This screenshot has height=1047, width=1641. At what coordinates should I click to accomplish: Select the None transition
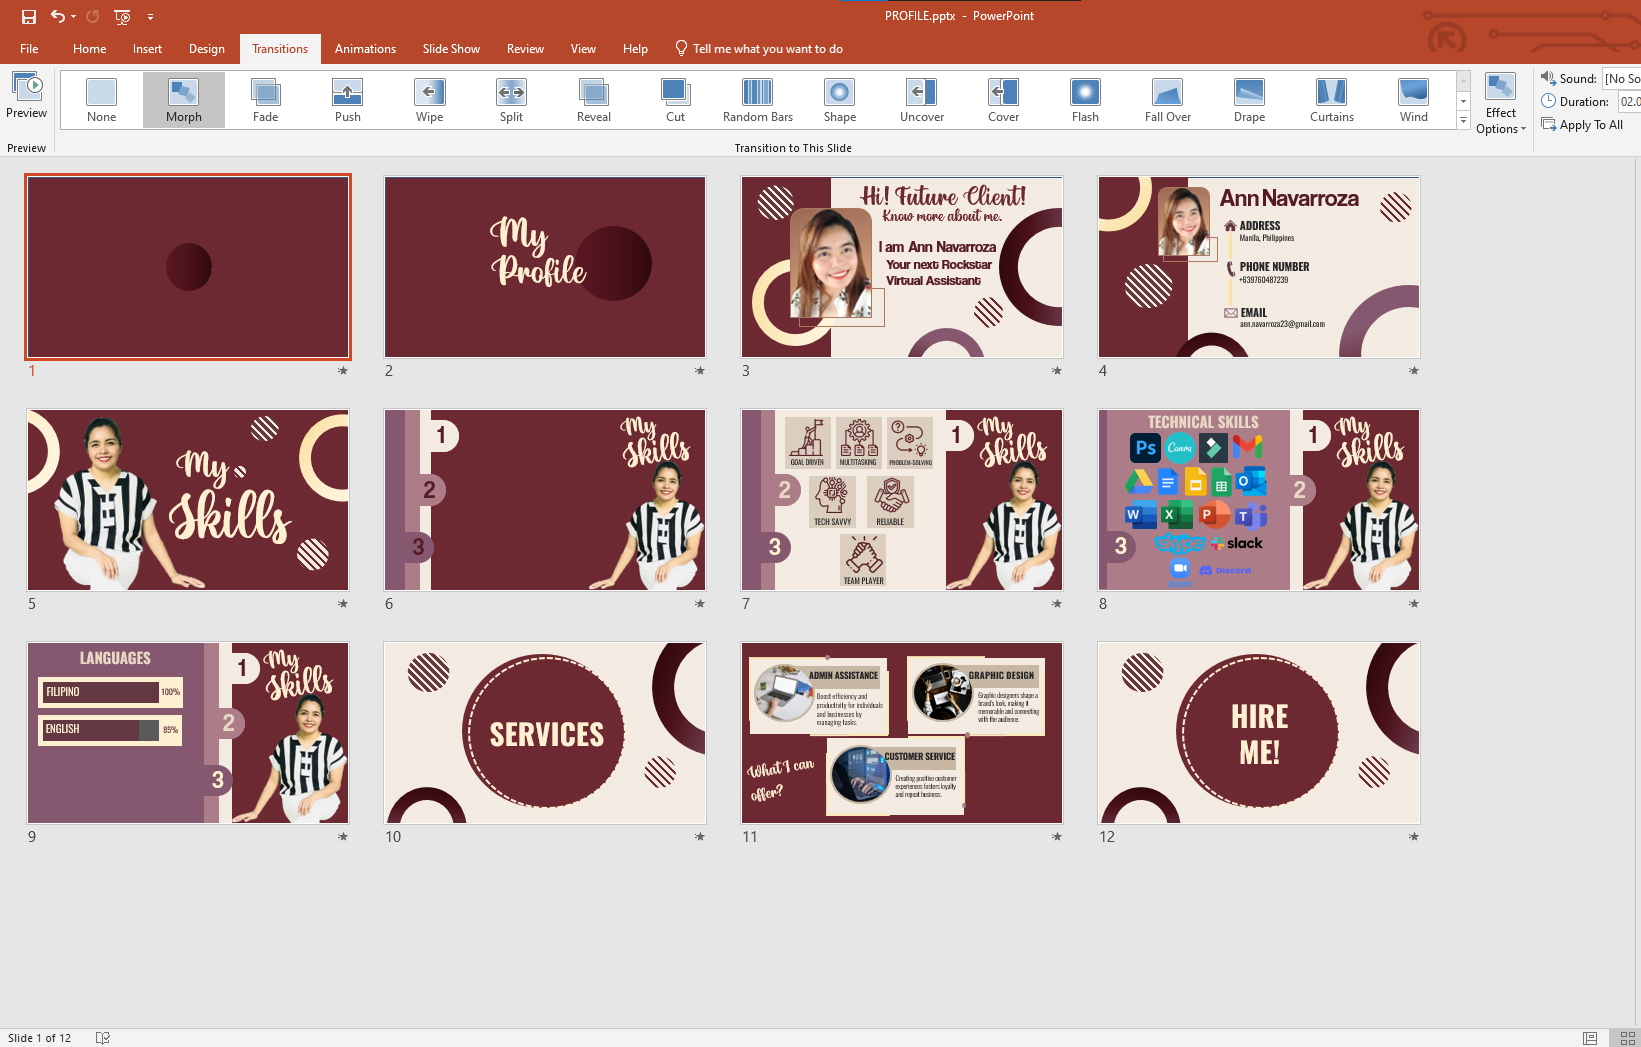[x=102, y=101]
